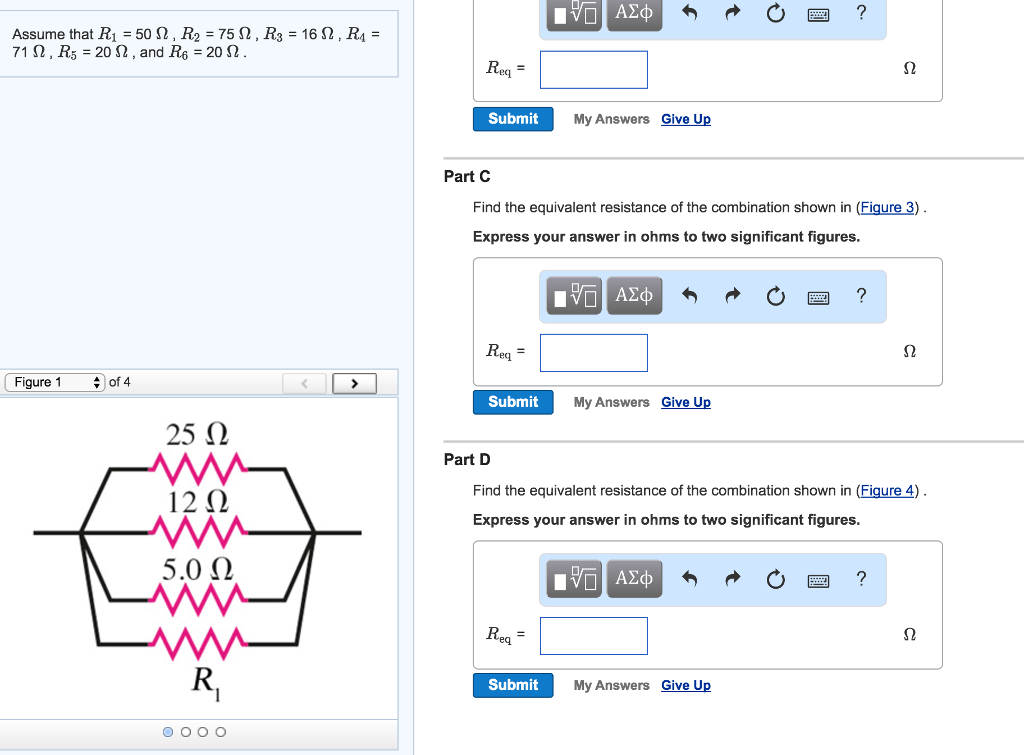This screenshot has height=755, width=1024.
Task: Click the Req input field in Part C
Action: click(593, 352)
